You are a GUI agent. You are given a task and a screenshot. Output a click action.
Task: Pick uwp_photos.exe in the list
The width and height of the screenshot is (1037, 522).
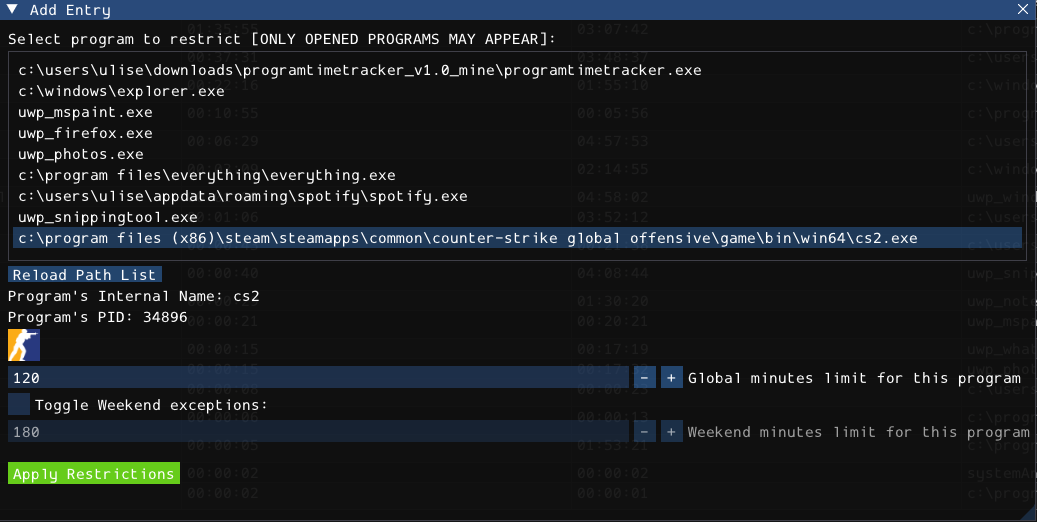coord(517,154)
